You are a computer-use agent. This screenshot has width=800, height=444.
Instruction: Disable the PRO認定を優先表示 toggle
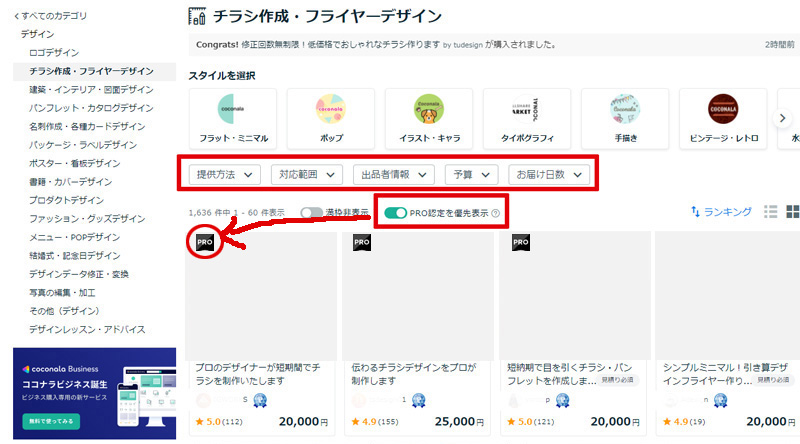(395, 213)
